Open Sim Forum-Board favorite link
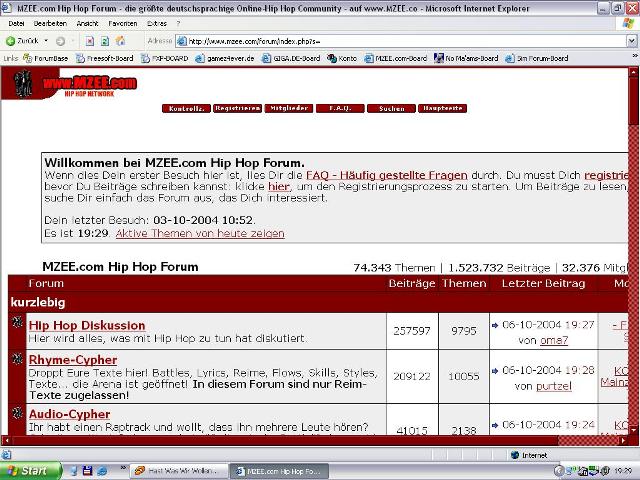Image resolution: width=640 pixels, height=480 pixels. click(537, 58)
